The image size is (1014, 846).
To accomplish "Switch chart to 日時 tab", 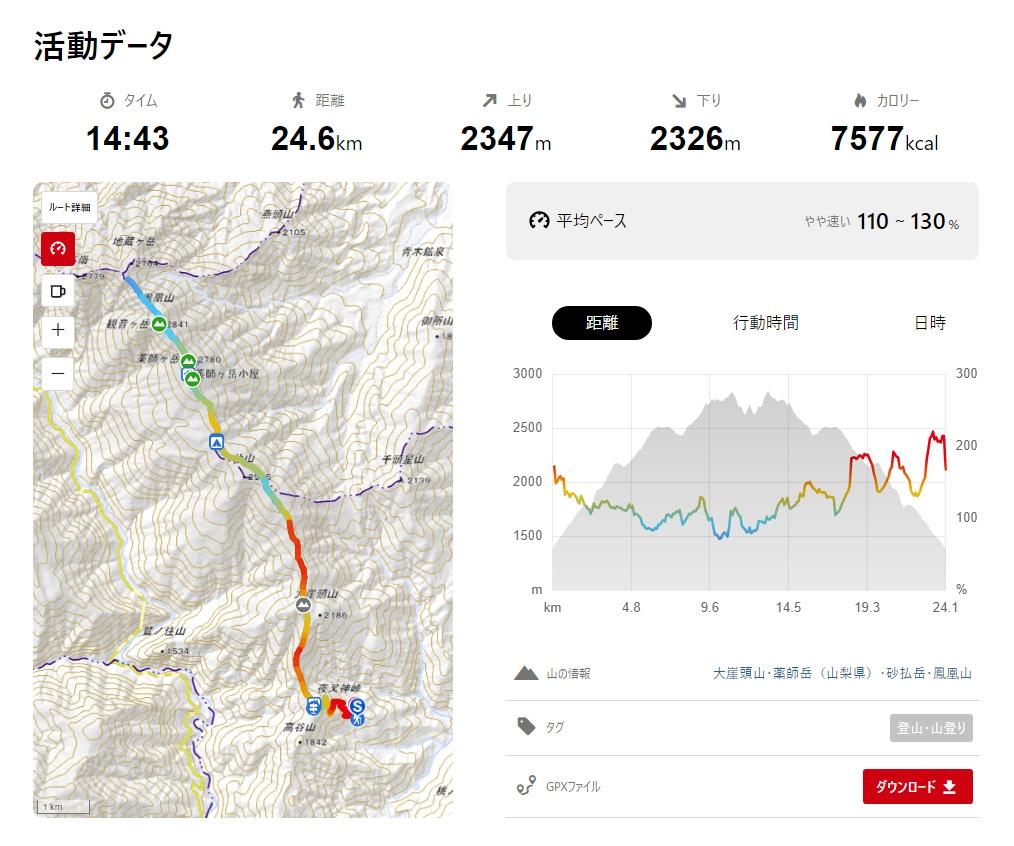I will 930,323.
